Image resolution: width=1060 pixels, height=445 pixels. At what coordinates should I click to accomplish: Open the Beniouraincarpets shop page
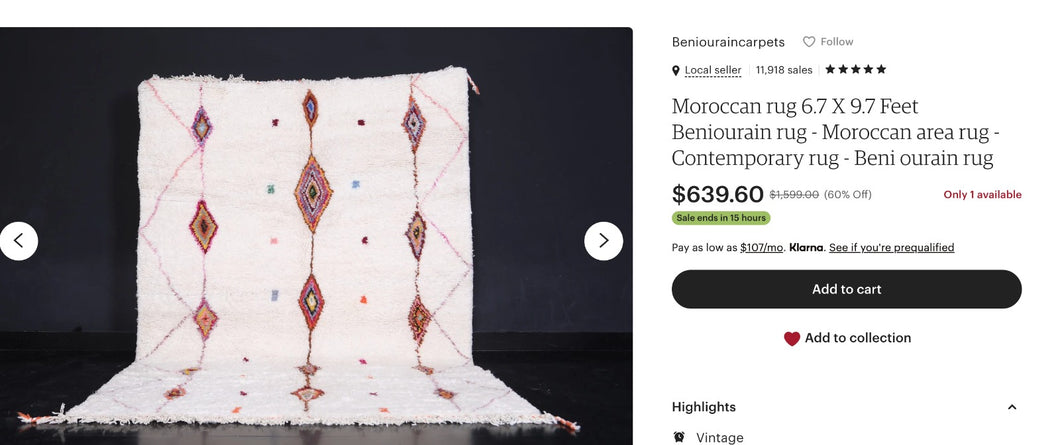[x=728, y=42]
